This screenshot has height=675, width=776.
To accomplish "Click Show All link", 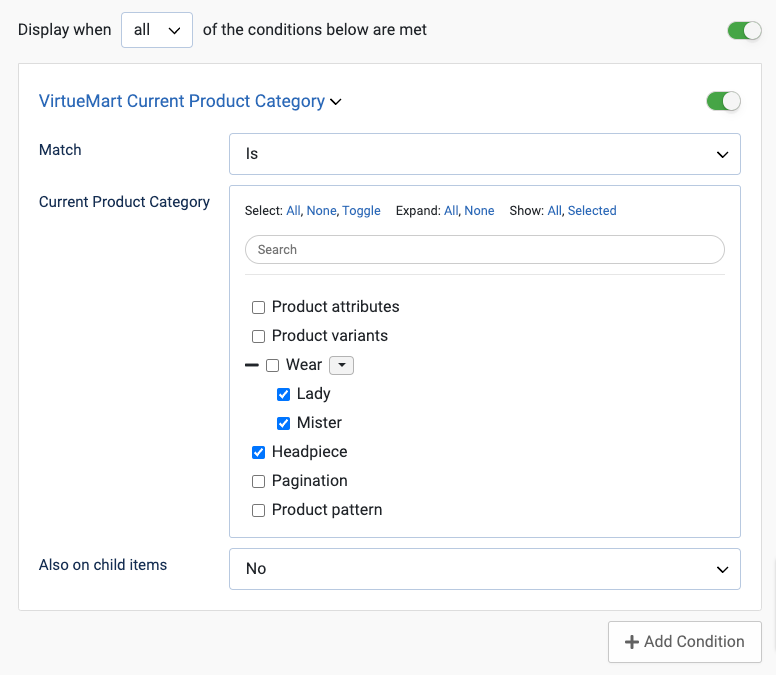I will click(554, 211).
